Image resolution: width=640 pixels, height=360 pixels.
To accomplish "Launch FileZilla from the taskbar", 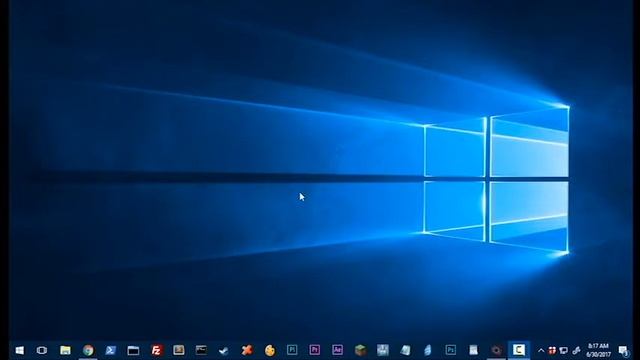I will coord(156,350).
